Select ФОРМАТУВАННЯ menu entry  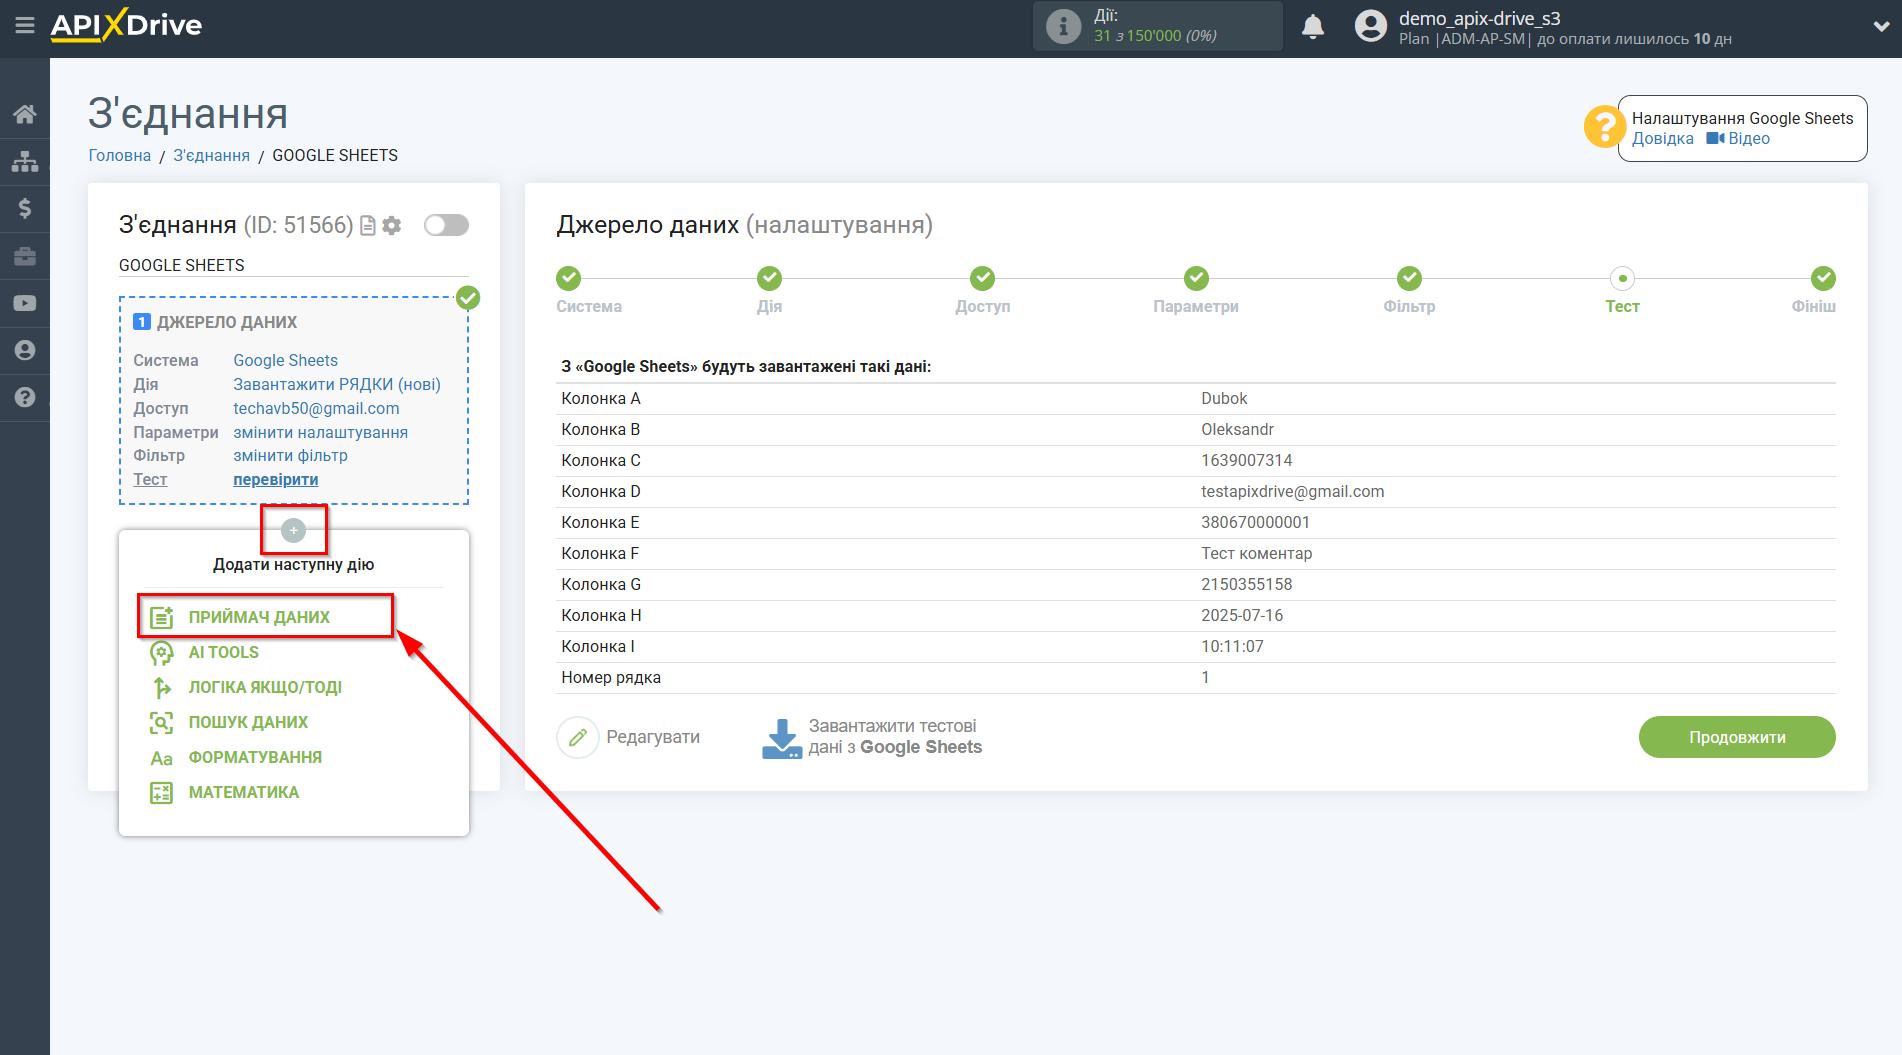pyautogui.click(x=255, y=758)
